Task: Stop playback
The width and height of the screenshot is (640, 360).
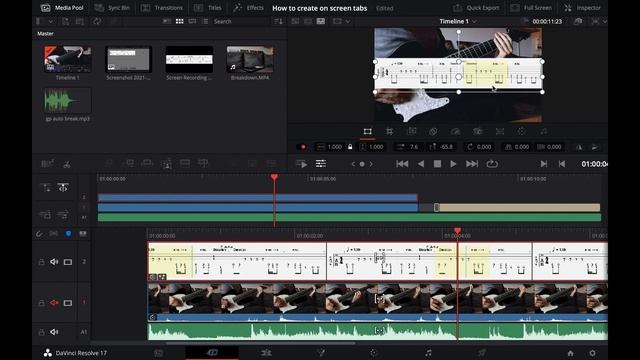Action: (437, 164)
